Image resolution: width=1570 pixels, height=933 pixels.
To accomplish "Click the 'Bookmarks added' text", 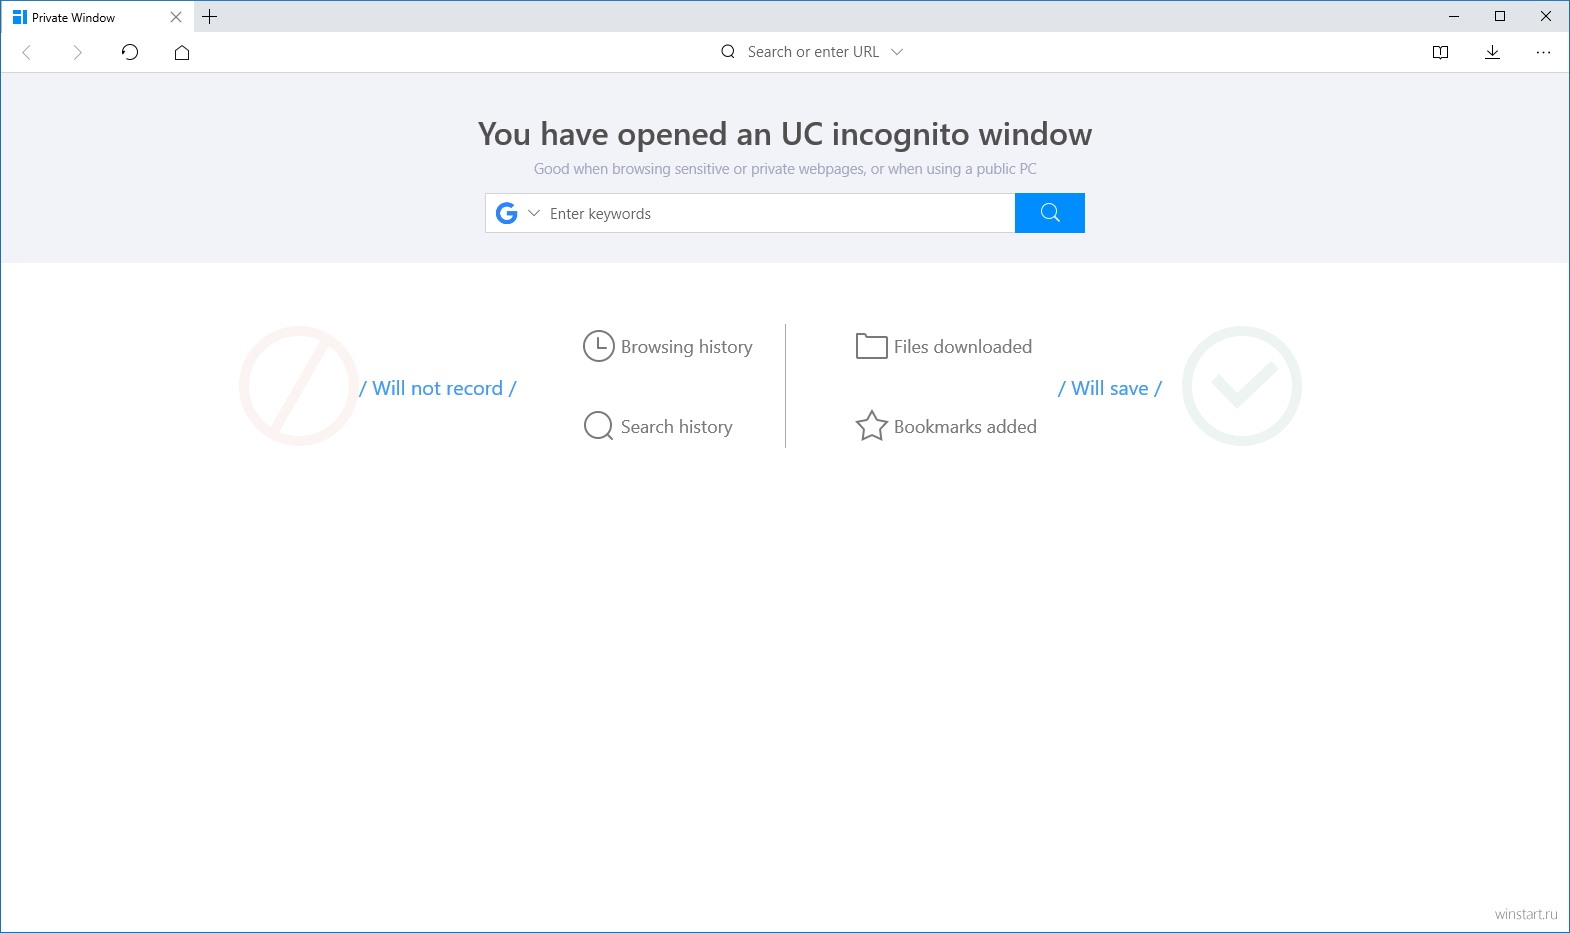I will (965, 427).
